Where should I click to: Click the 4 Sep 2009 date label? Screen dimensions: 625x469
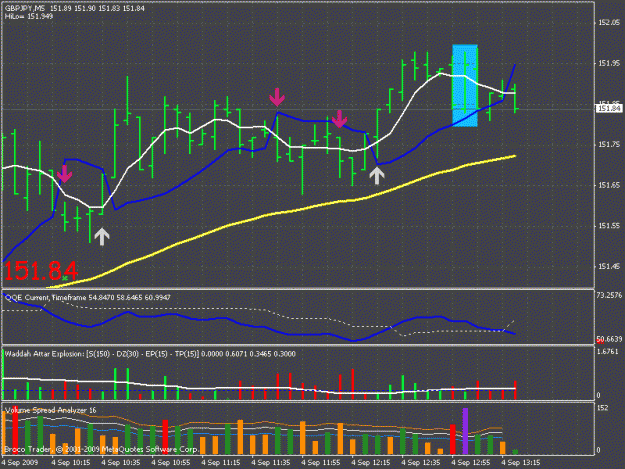tap(20, 463)
